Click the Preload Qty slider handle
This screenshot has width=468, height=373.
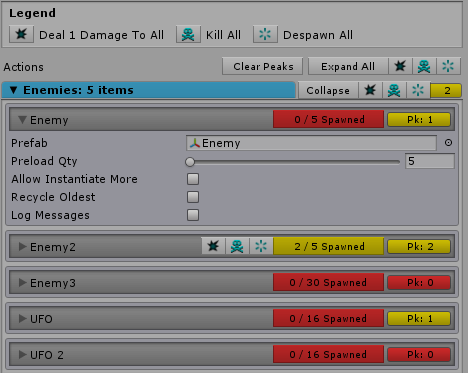click(190, 162)
